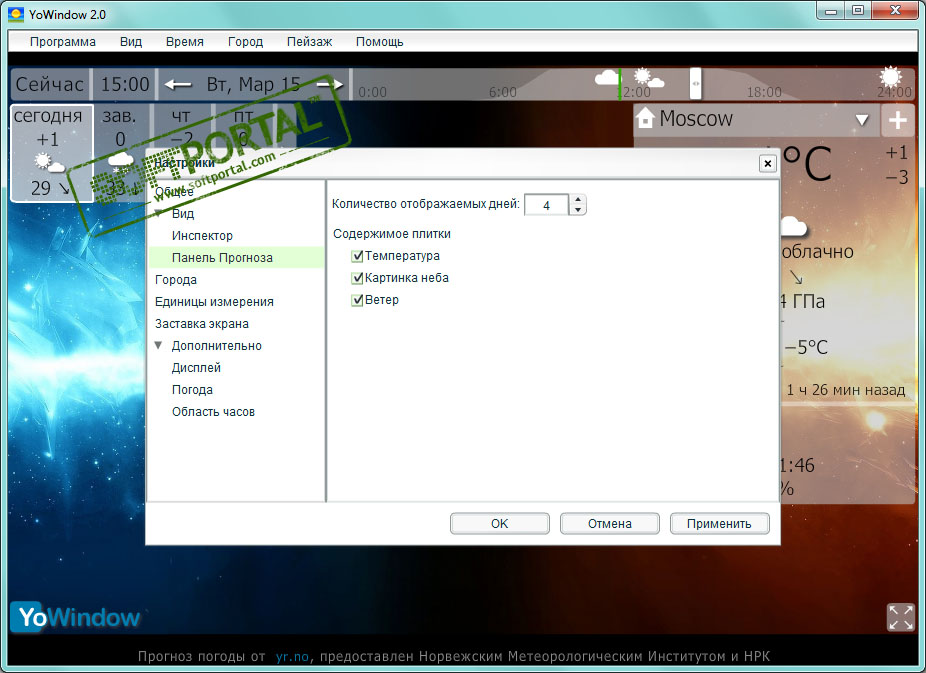
Task: Click the Применить button
Action: coord(719,524)
